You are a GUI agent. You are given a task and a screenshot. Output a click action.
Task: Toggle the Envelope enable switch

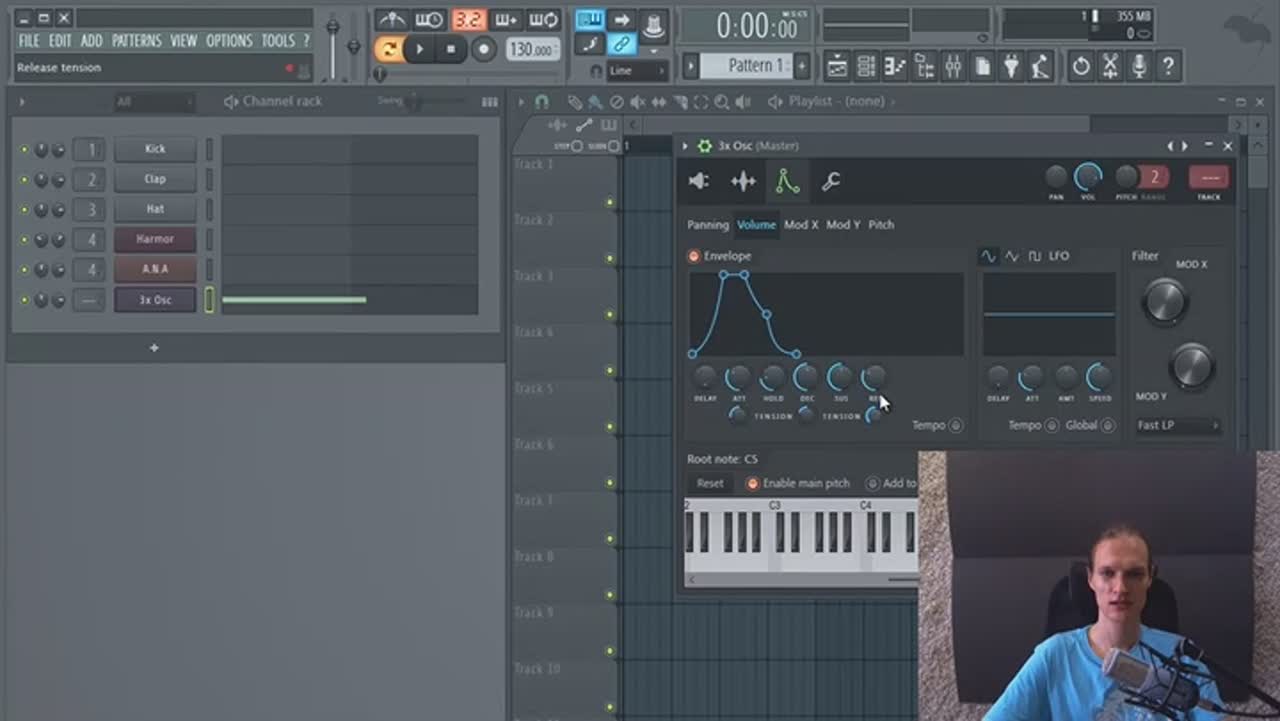pyautogui.click(x=694, y=256)
